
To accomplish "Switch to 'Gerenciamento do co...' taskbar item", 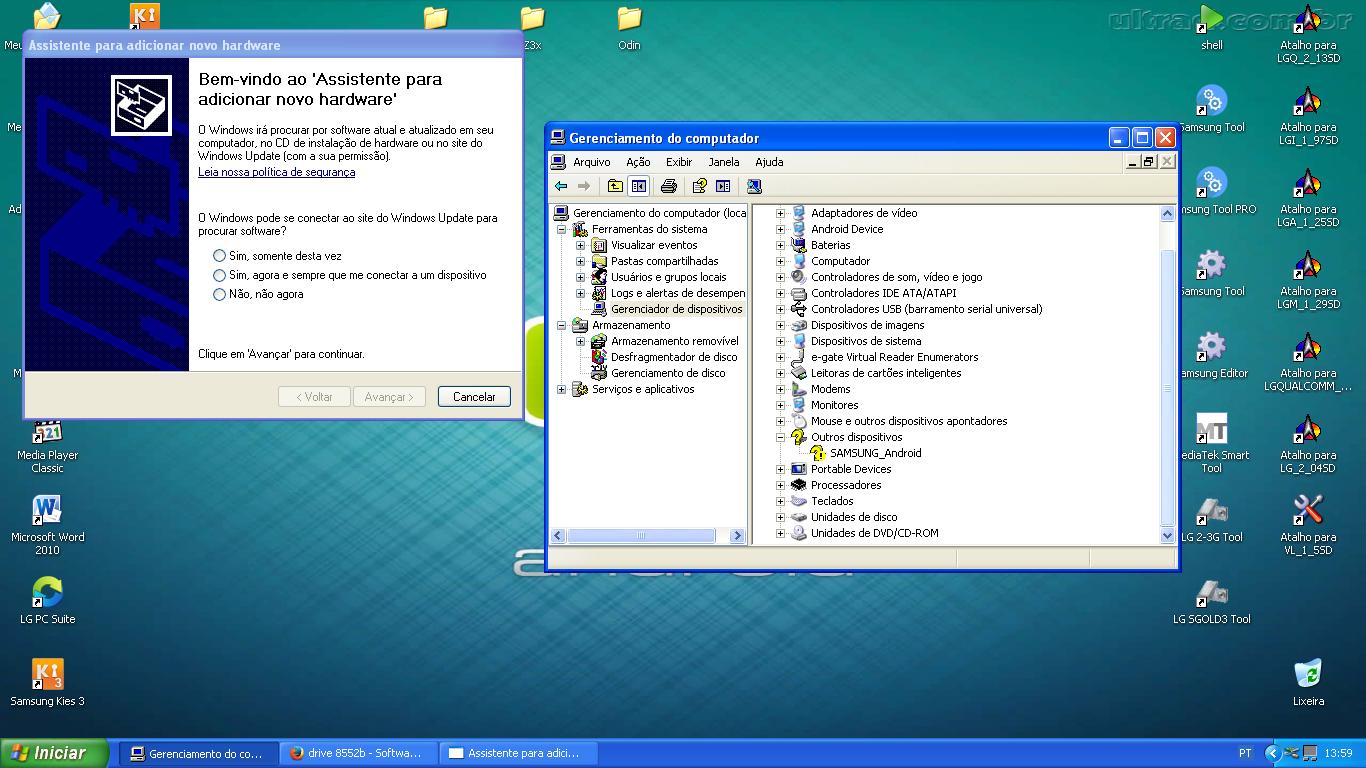I will (x=197, y=753).
